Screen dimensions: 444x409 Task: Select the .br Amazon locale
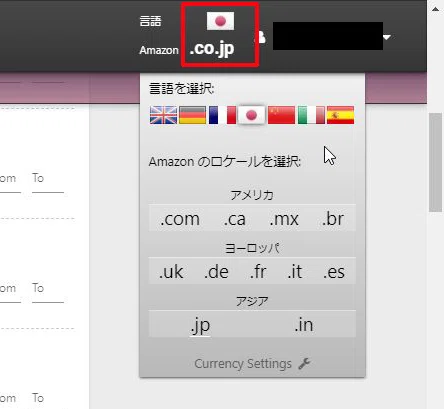click(332, 219)
